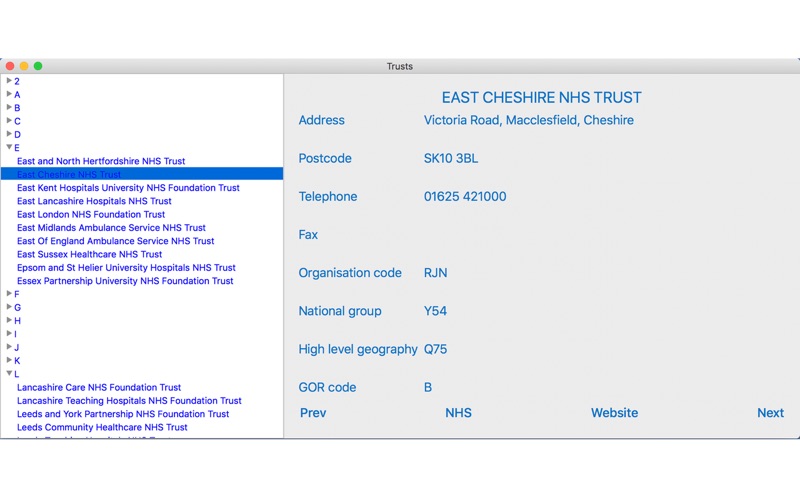The width and height of the screenshot is (800, 500).
Task: Expand the J group triangle
Action: point(9,346)
